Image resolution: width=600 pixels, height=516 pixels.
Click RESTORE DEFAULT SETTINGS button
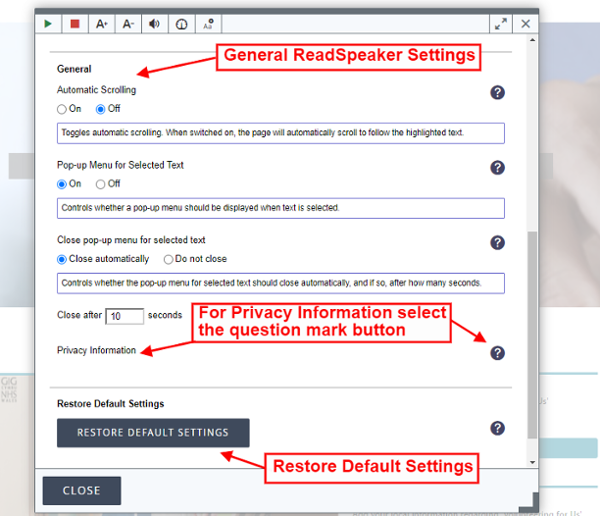pyautogui.click(x=153, y=433)
